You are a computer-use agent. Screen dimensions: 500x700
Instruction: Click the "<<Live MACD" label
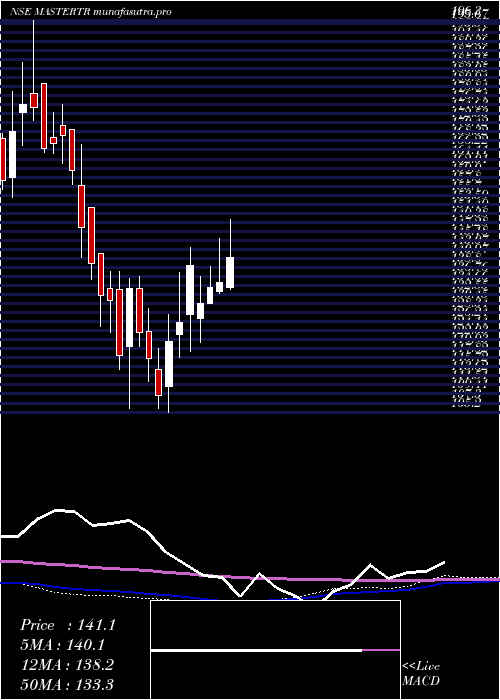[421, 674]
